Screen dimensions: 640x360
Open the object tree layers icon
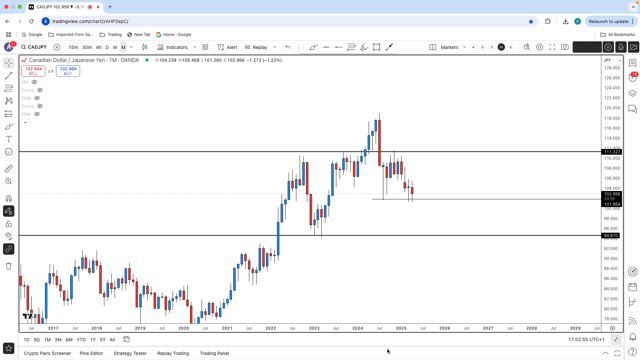[x=632, y=93]
